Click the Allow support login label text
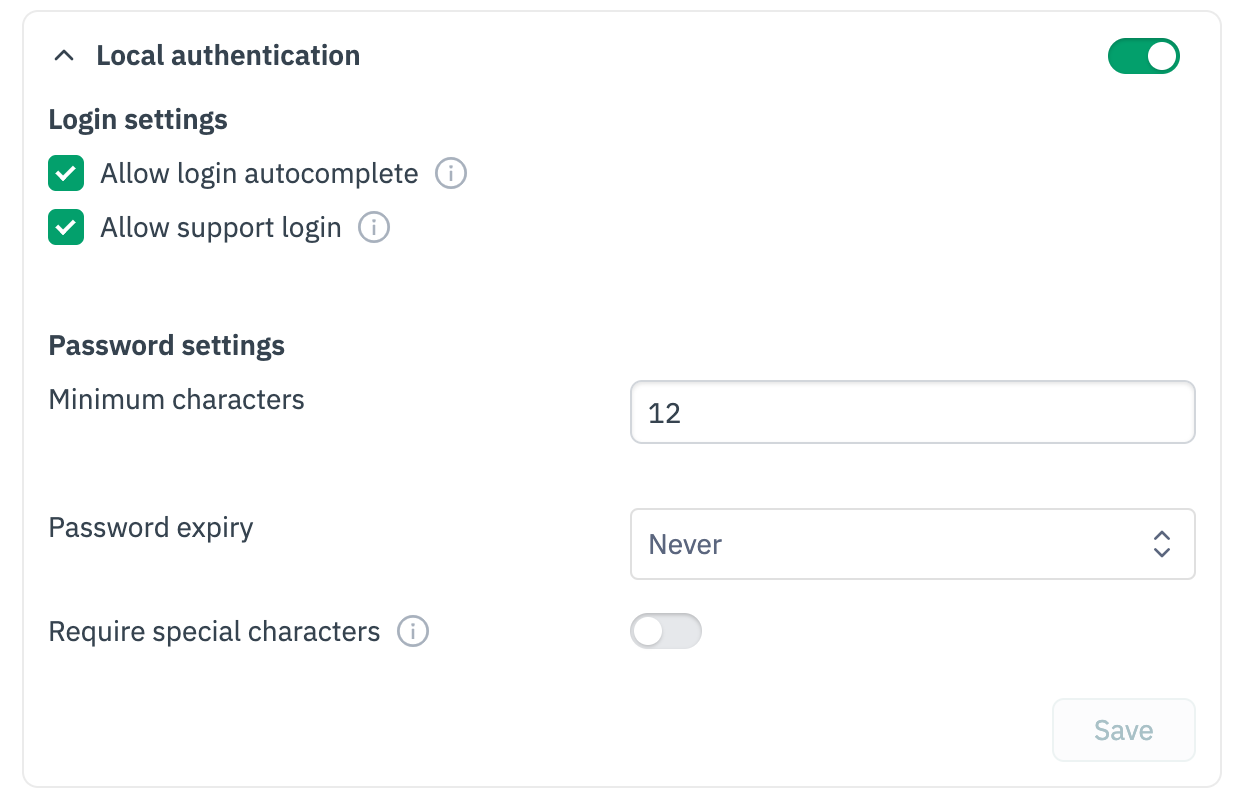Screen dimensions: 1238x798 coord(221,228)
